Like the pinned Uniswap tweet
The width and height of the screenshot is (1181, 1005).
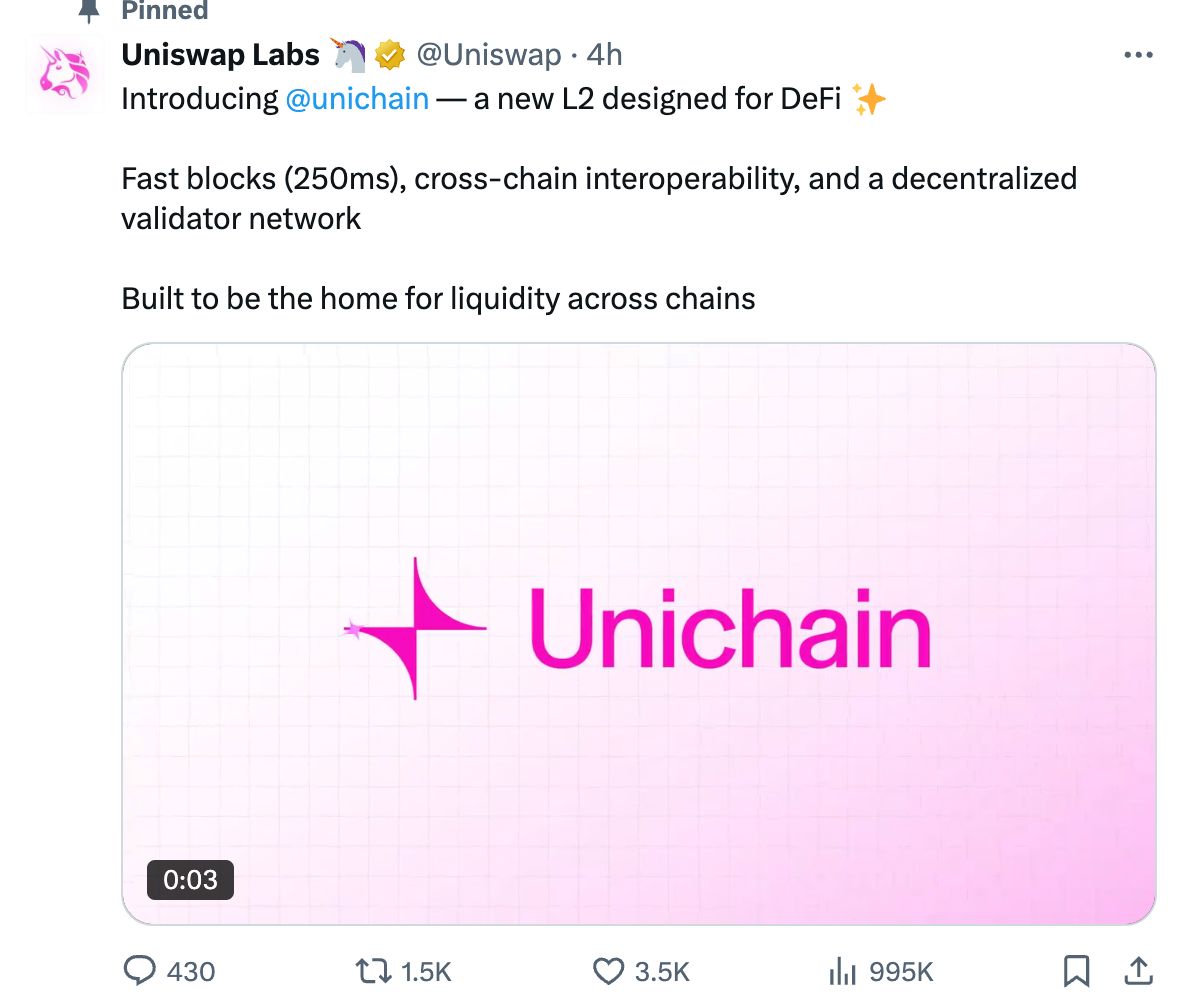pos(609,970)
